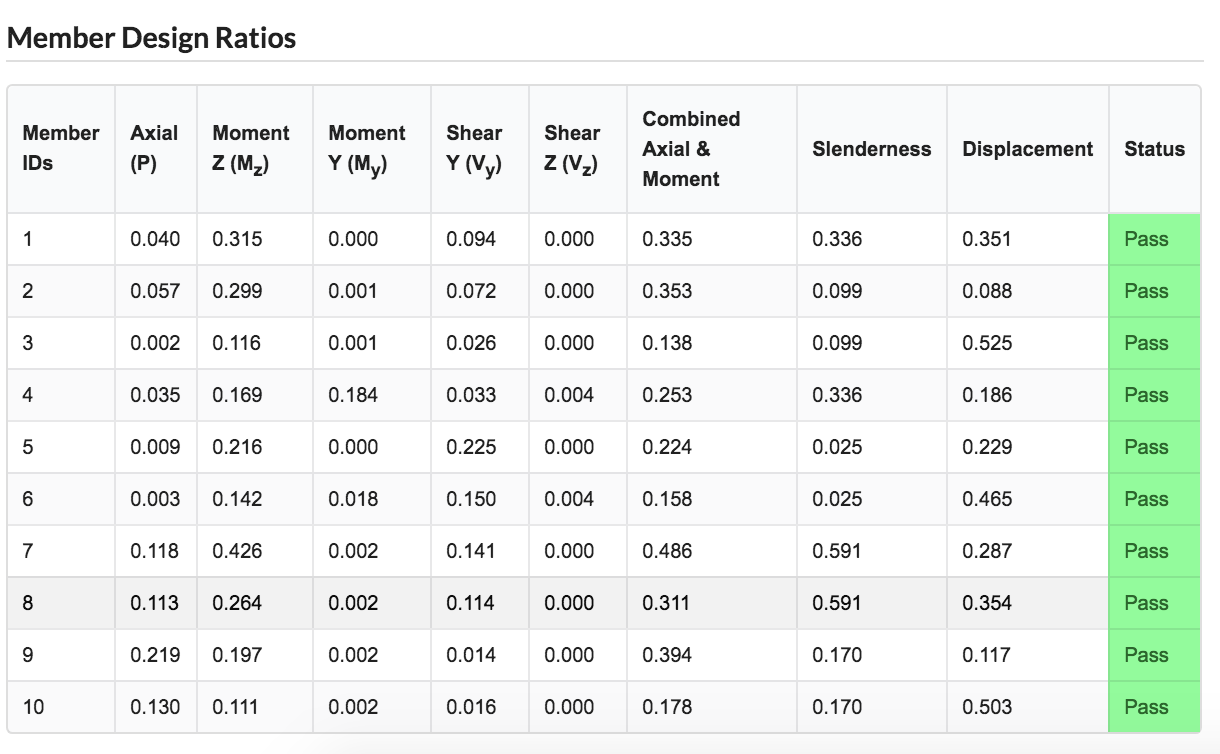Click the Moment Y (My) header

[x=371, y=148]
